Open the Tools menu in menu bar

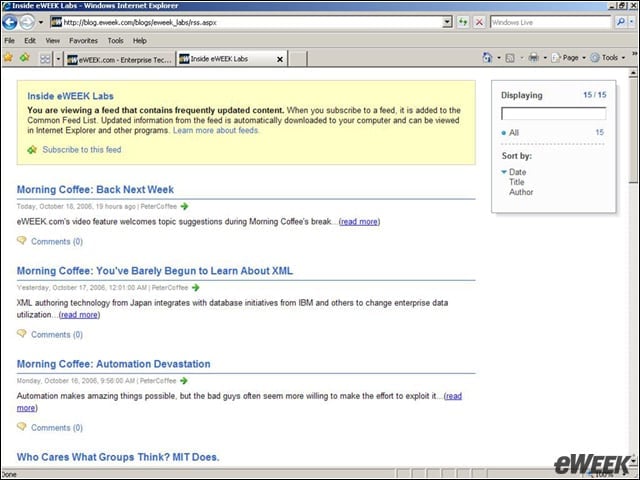[x=116, y=40]
